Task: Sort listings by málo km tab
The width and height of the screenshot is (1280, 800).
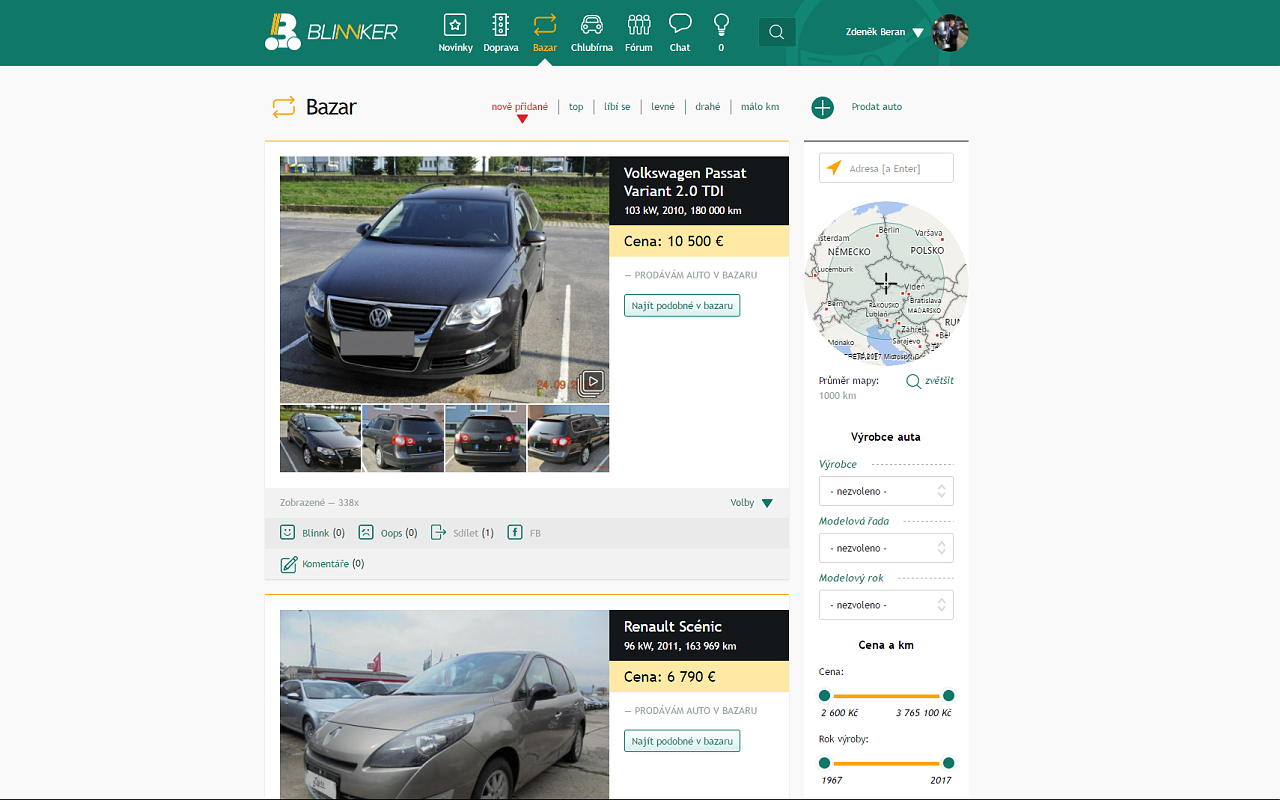Action: 760,107
